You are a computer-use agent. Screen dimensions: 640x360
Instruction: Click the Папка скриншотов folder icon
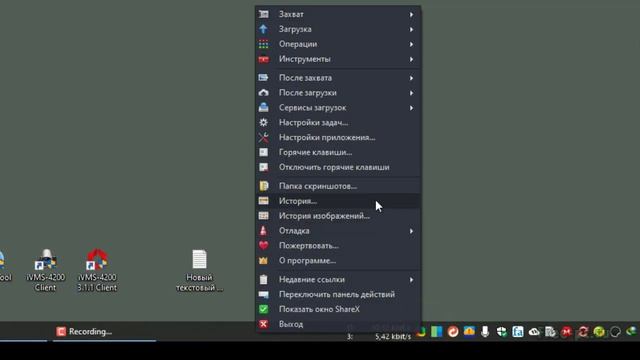(x=264, y=186)
